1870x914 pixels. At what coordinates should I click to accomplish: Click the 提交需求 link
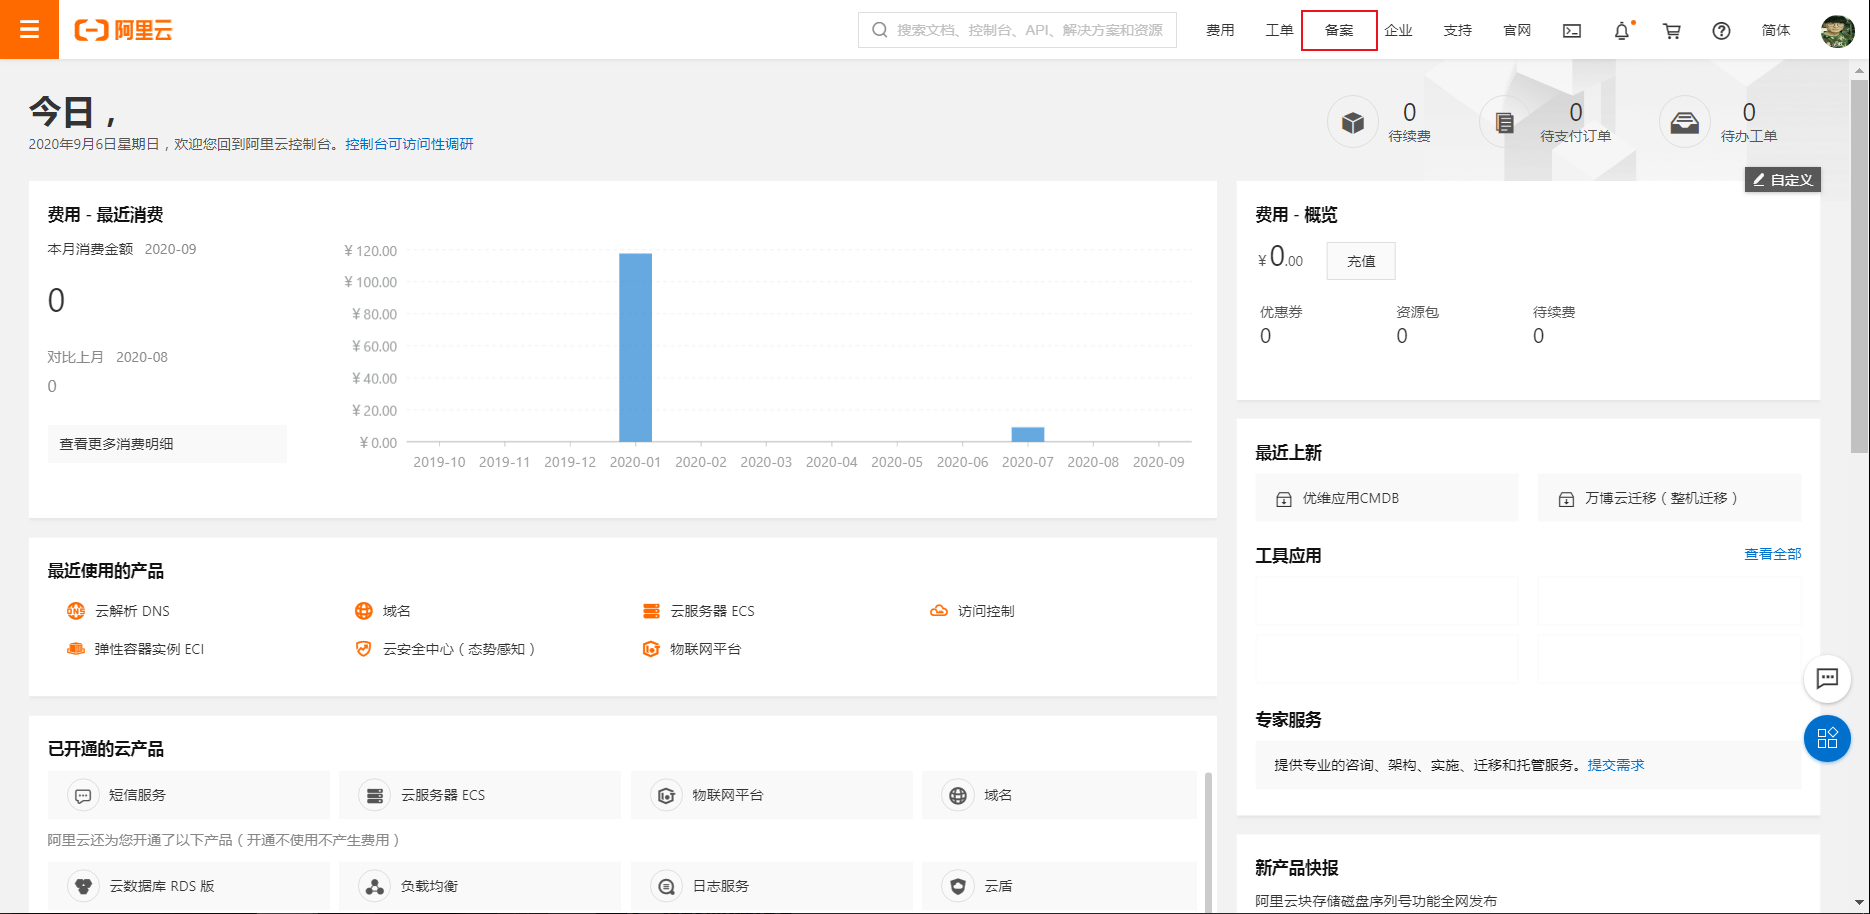pyautogui.click(x=1616, y=765)
